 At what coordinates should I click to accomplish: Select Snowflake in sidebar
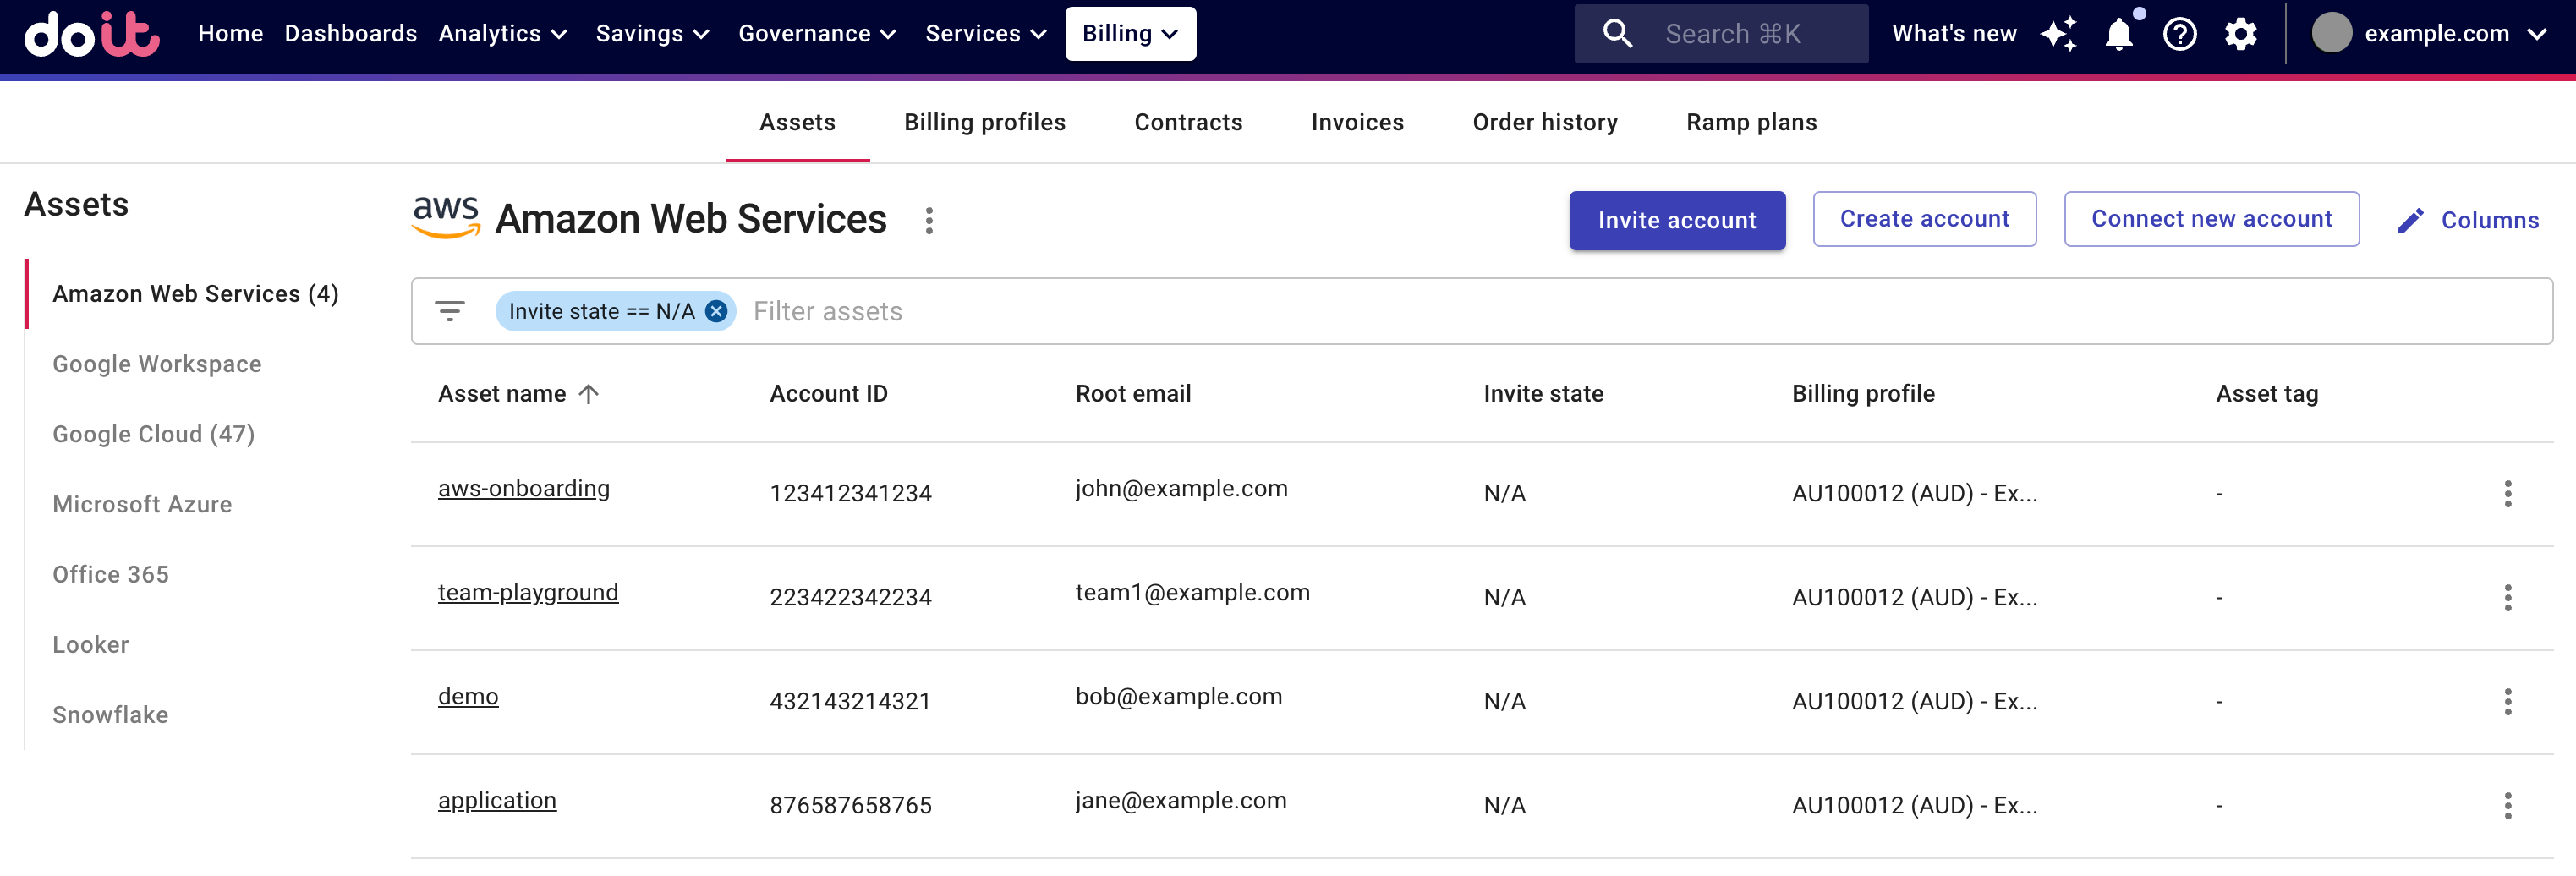click(110, 714)
